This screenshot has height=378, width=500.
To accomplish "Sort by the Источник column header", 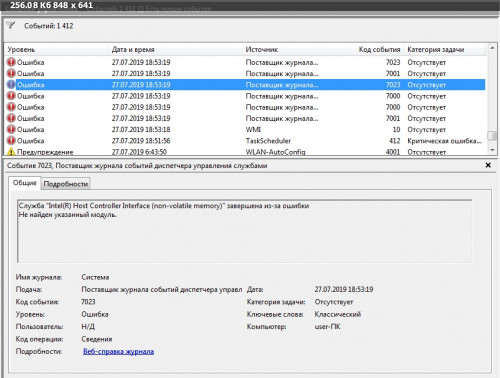I will click(x=283, y=50).
